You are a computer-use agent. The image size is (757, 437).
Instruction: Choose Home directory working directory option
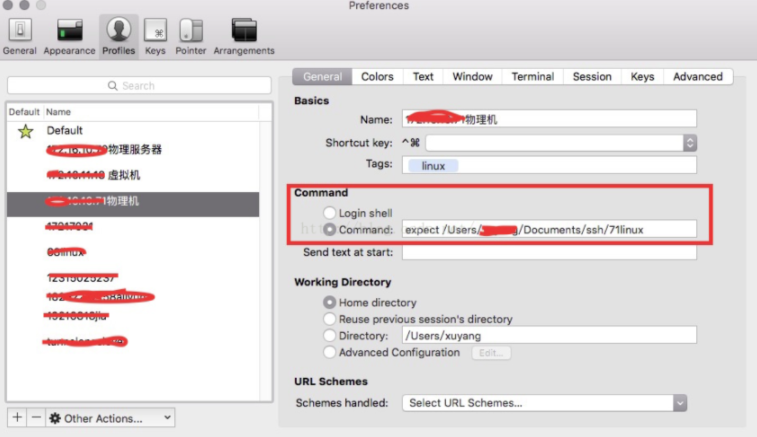click(329, 302)
